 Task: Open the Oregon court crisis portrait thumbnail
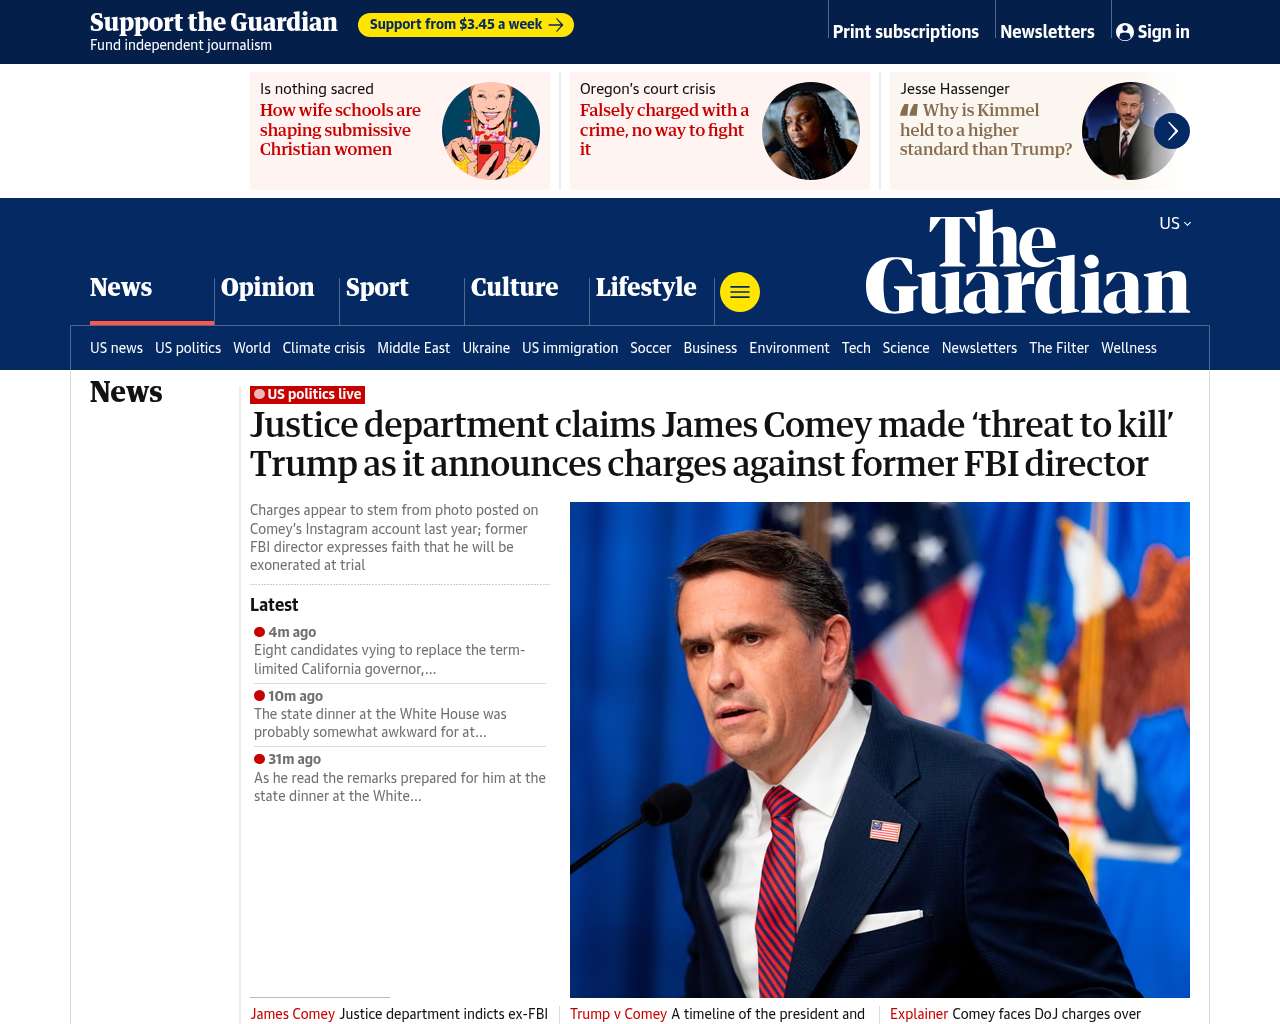point(811,131)
